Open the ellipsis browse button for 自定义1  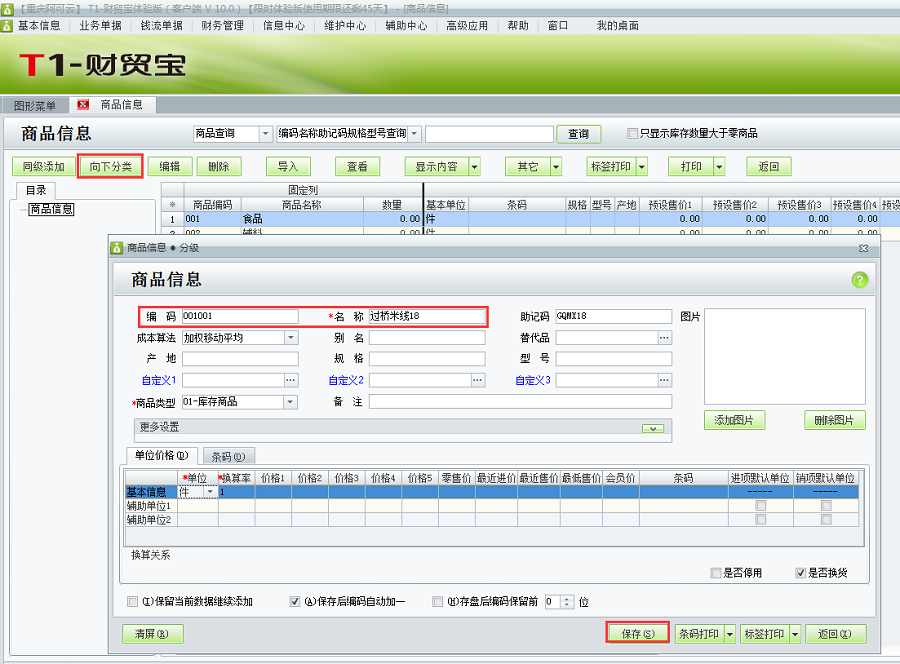[x=291, y=380]
